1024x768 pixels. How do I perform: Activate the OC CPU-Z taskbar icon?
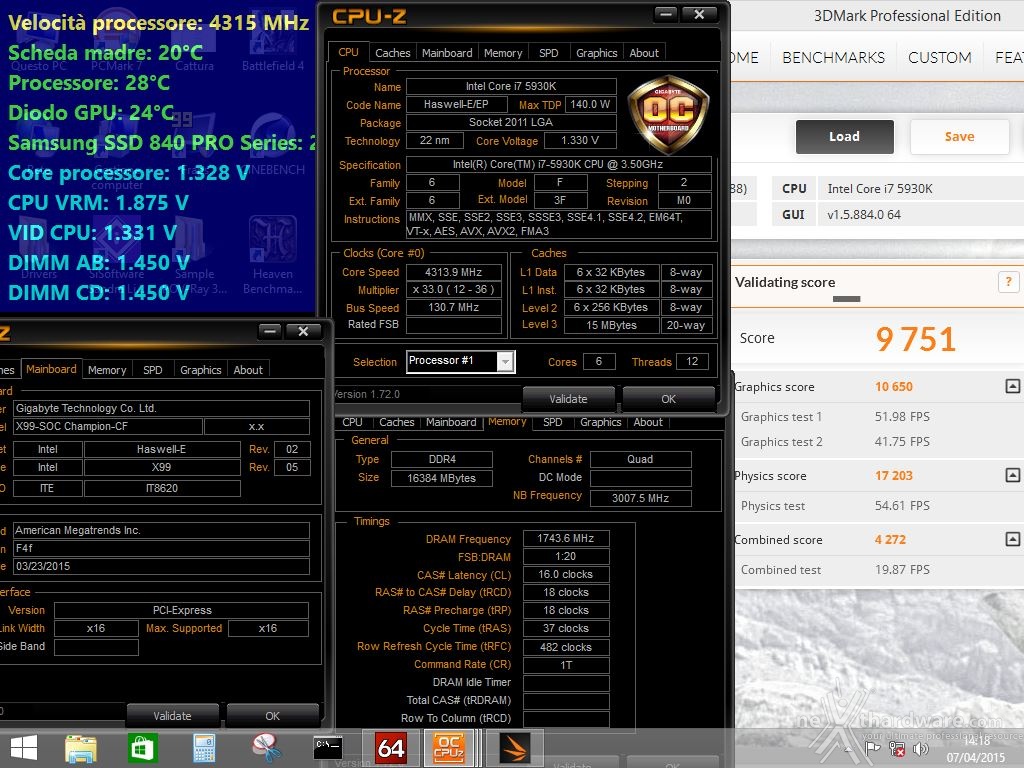[449, 748]
